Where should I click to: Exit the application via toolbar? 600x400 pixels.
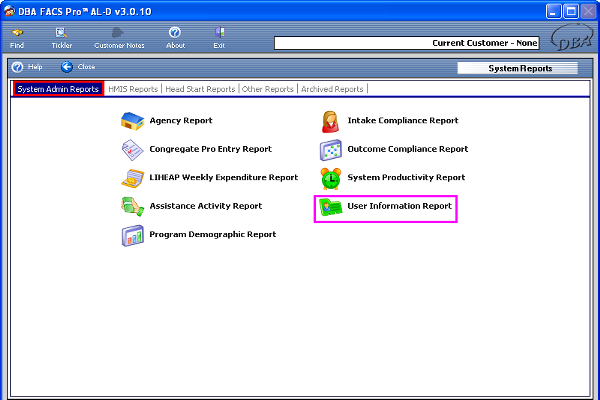click(x=219, y=38)
